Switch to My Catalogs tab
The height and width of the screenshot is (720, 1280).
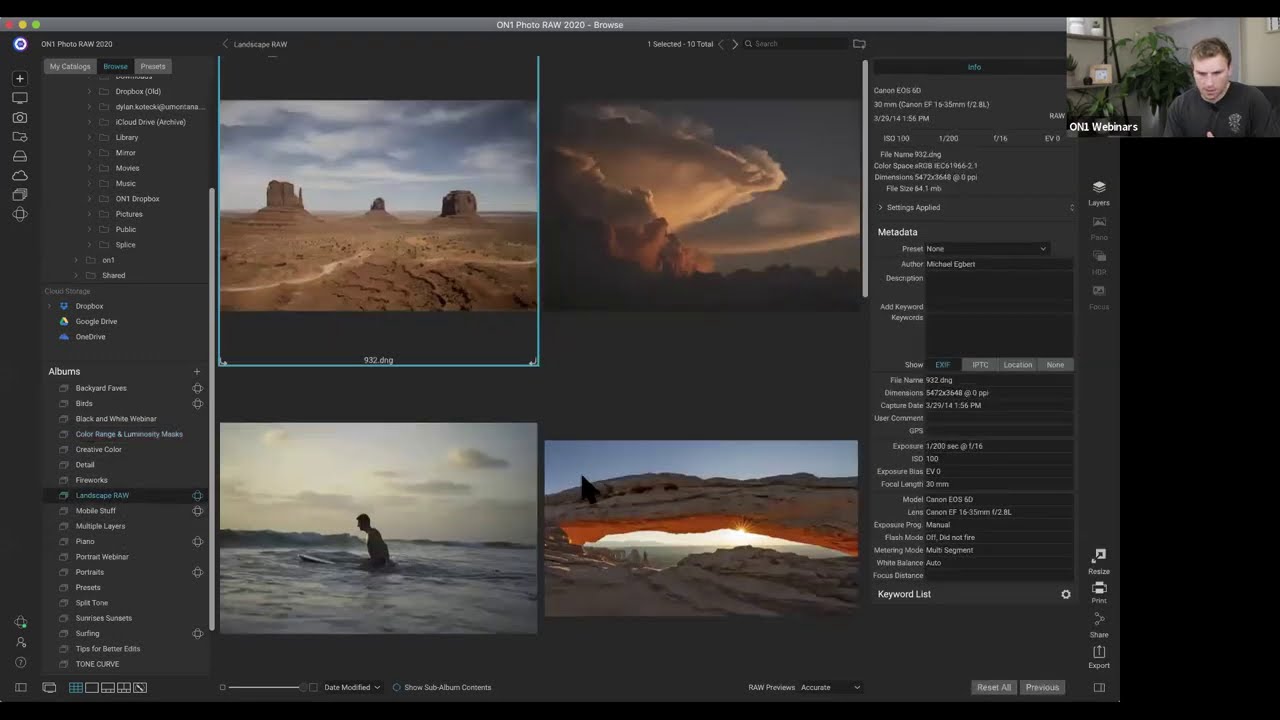point(70,67)
